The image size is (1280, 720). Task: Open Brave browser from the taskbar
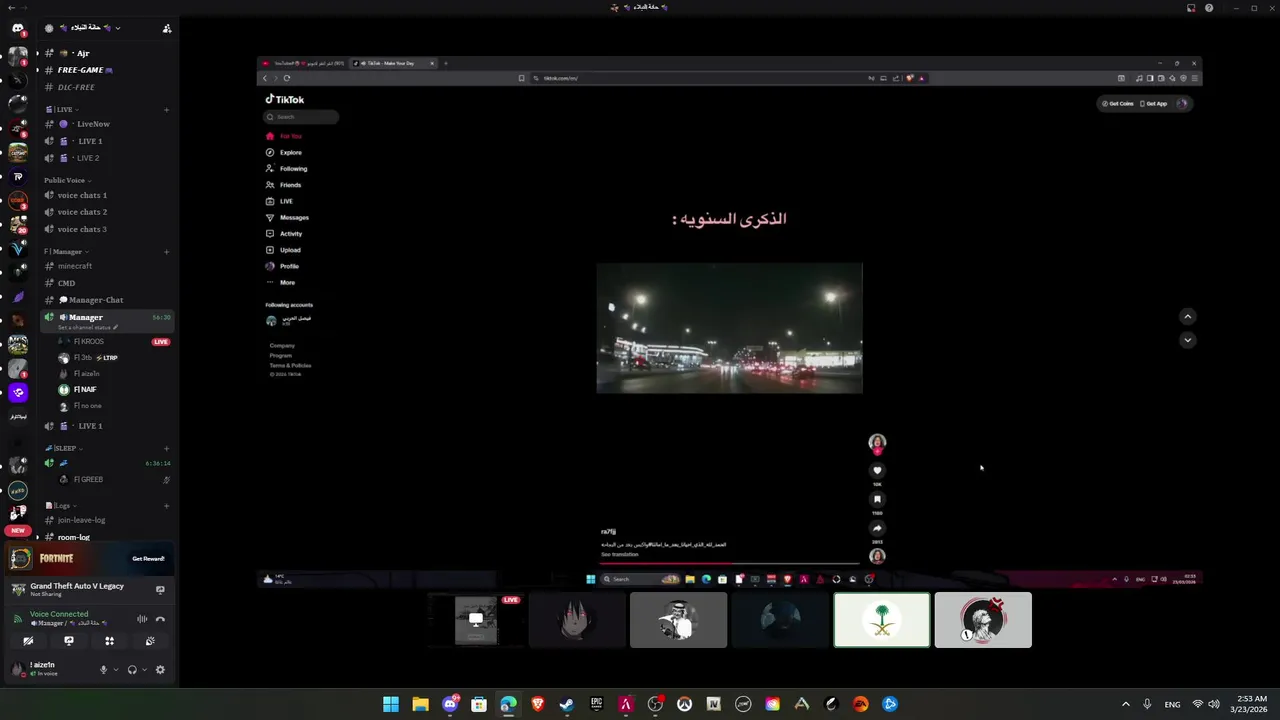tap(538, 704)
